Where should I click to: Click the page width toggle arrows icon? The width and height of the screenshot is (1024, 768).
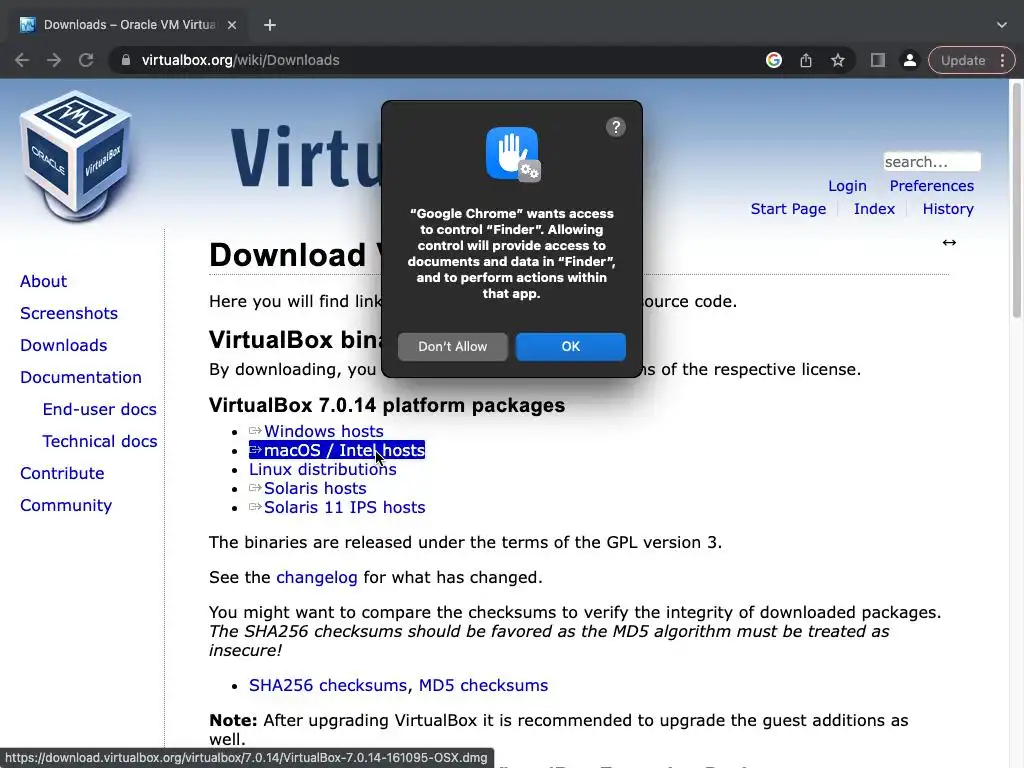tap(949, 242)
